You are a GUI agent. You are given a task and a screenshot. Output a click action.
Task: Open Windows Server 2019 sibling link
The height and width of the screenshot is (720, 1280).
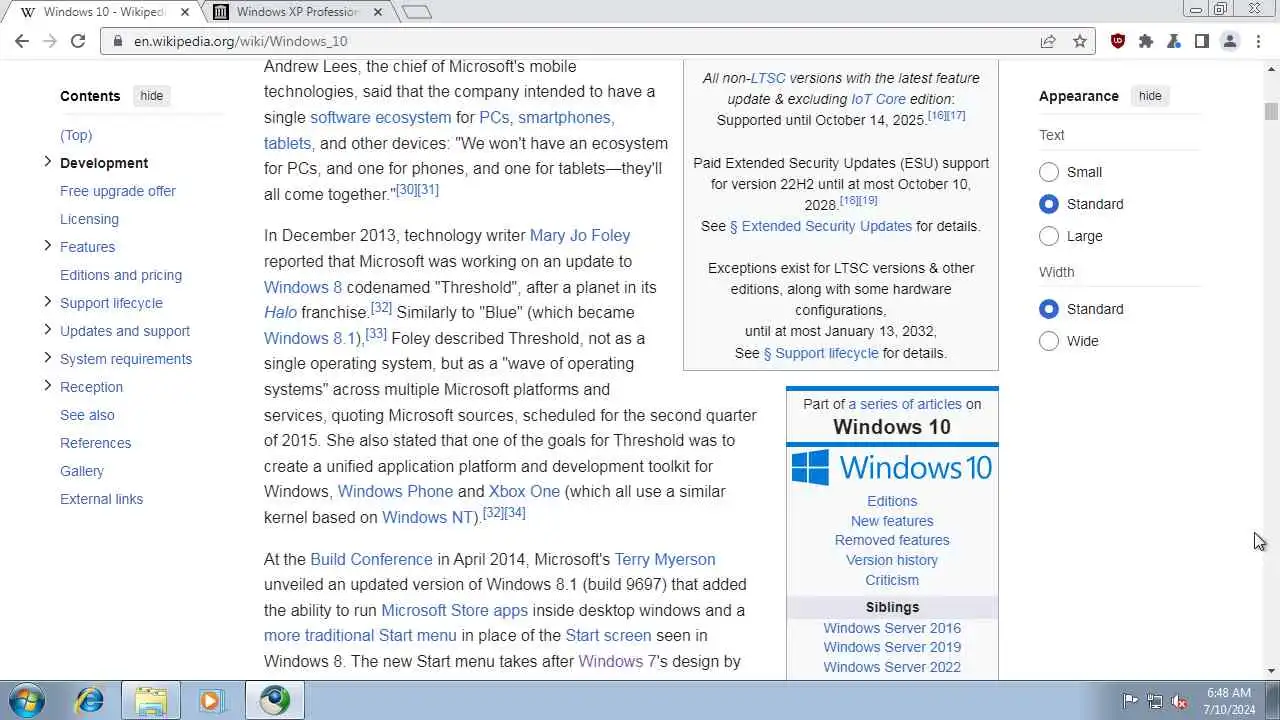pyautogui.click(x=892, y=647)
